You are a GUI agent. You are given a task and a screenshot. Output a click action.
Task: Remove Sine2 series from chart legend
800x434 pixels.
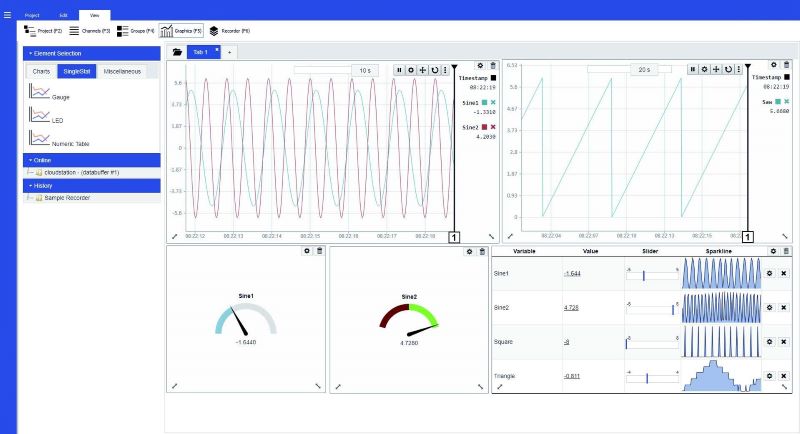(x=493, y=128)
